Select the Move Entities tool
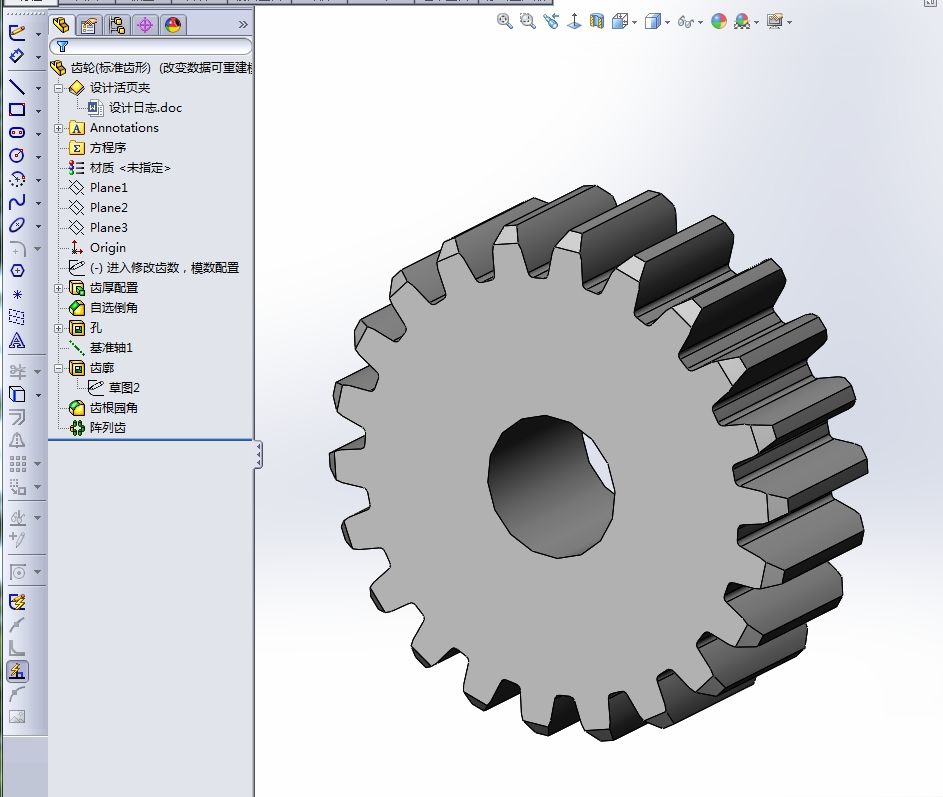Viewport: 943px width, 797px height. [17, 486]
